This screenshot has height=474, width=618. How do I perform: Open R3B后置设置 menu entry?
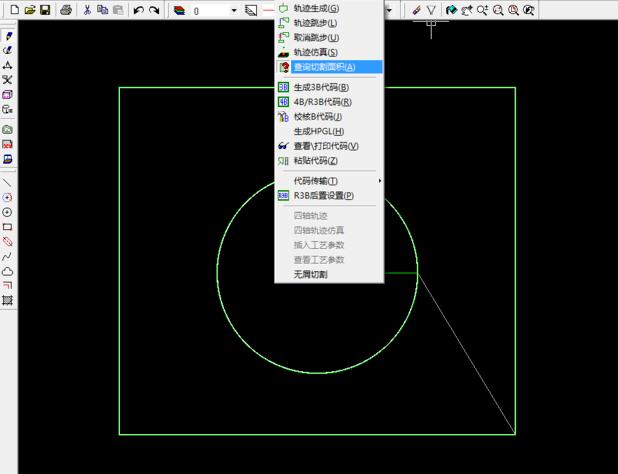pos(323,196)
